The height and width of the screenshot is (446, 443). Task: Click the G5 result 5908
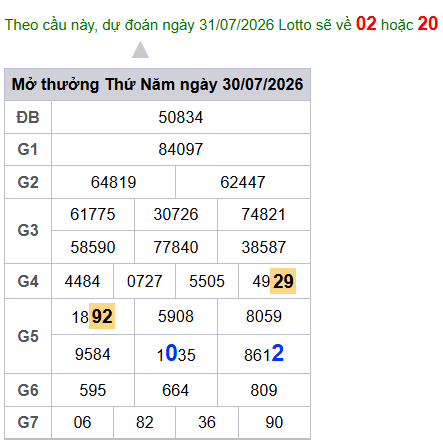(176, 316)
